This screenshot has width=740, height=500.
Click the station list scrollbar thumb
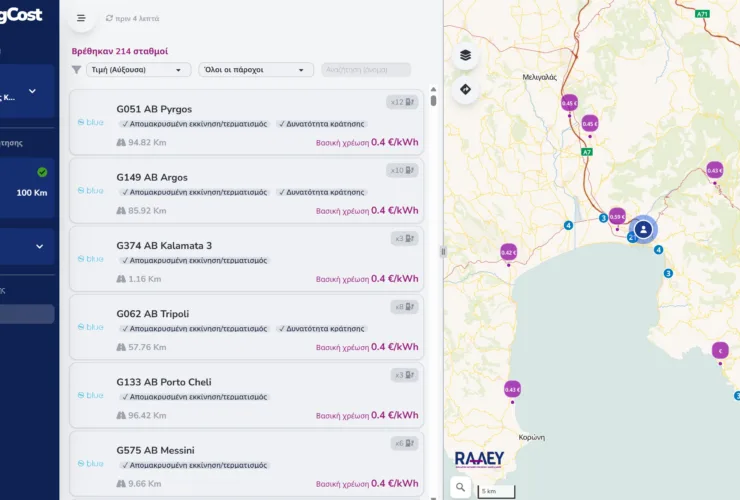pos(433,101)
